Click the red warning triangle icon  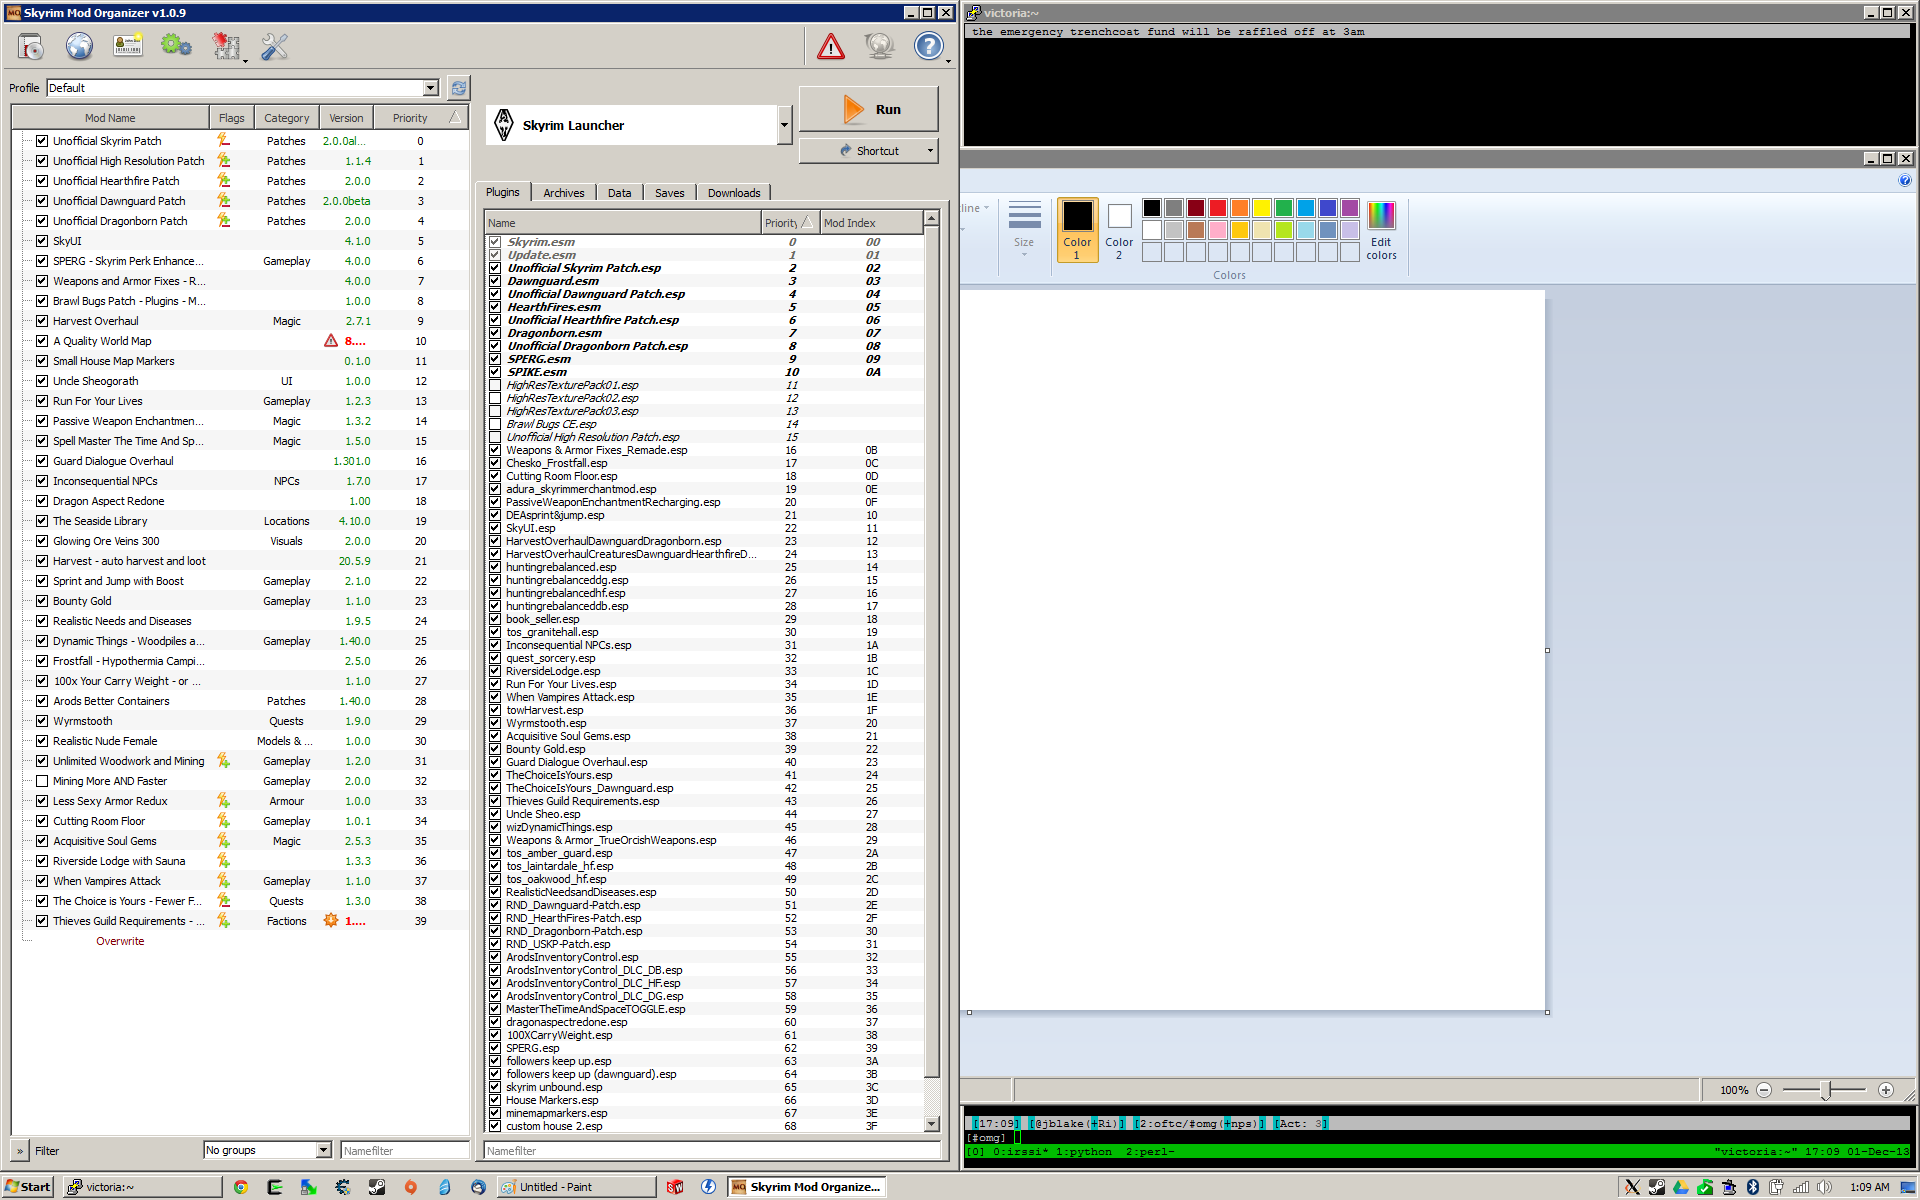pos(831,46)
